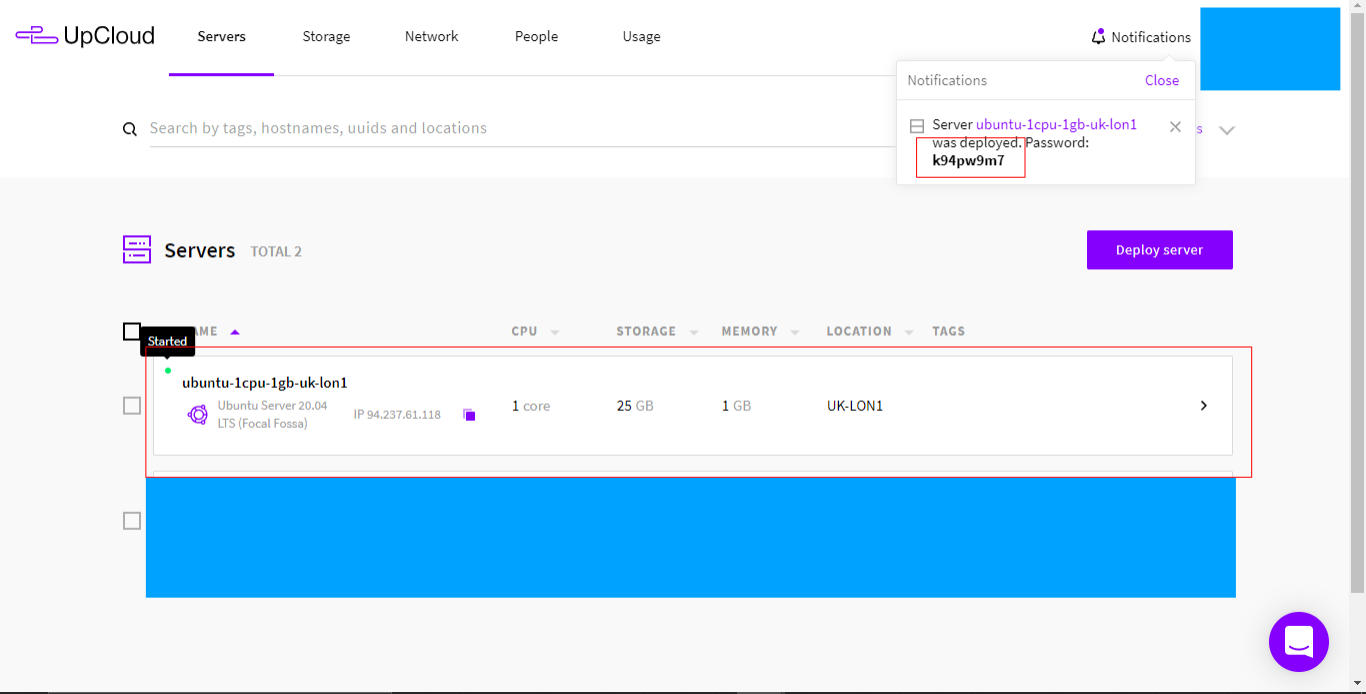Tick the checkbox for the second server row

pos(132,521)
